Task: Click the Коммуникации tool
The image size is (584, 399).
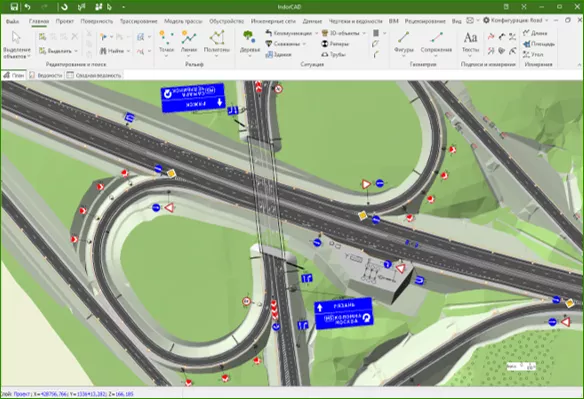Action: (x=289, y=33)
